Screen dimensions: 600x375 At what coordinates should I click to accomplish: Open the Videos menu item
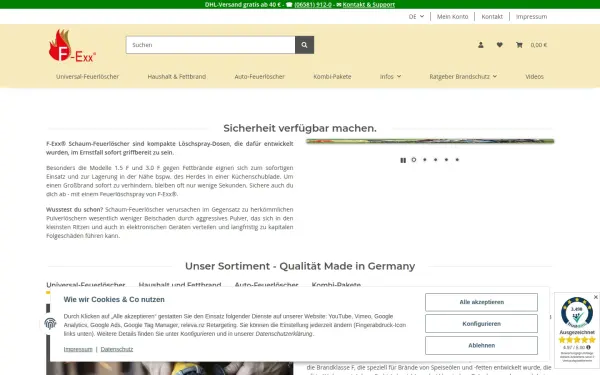[534, 77]
